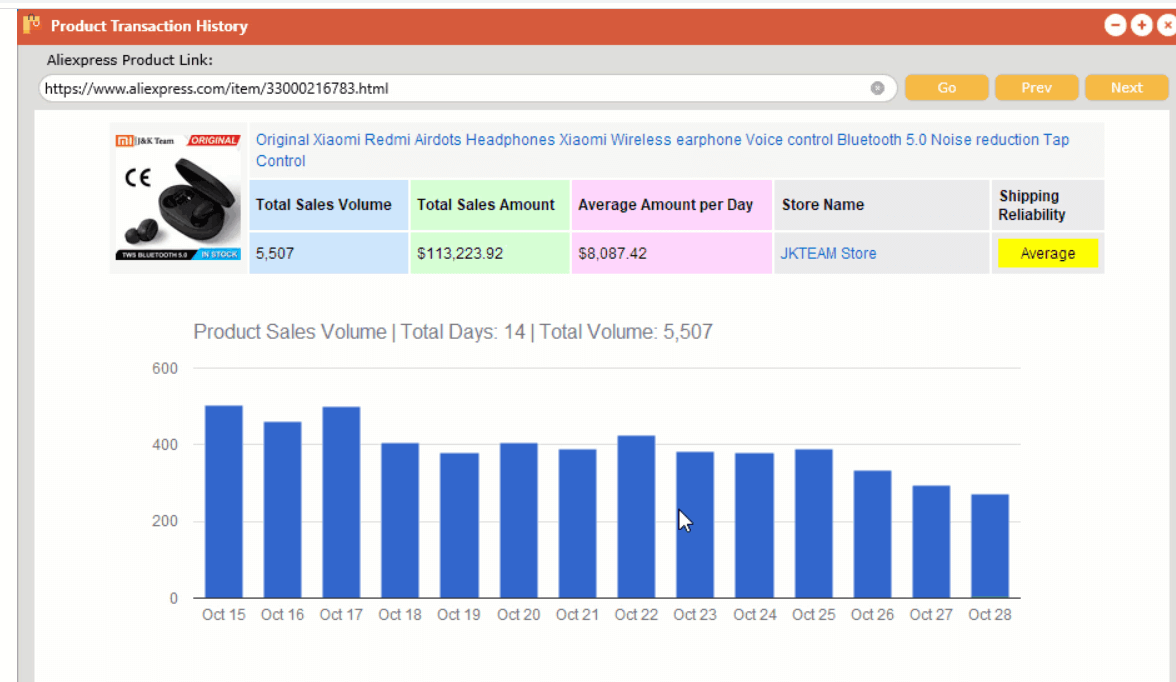Select the Oct 28 sales bar

click(x=990, y=546)
